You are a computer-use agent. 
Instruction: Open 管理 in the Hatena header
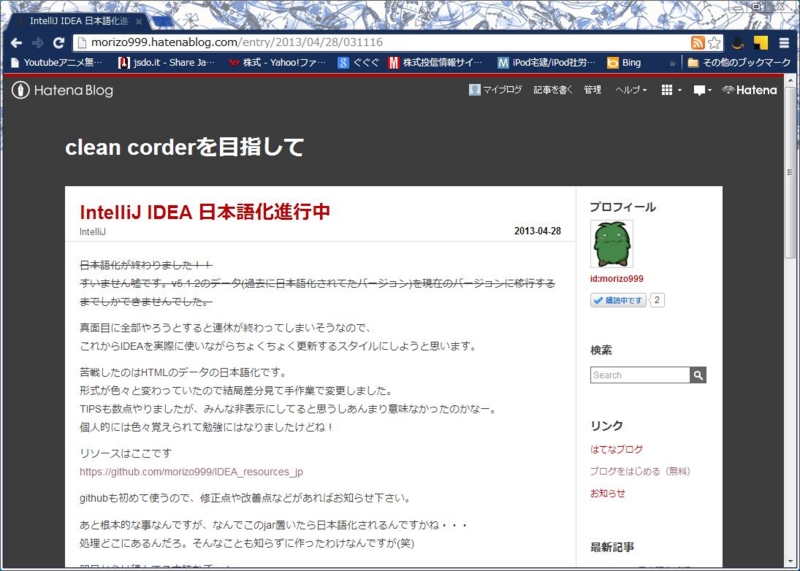(x=592, y=90)
